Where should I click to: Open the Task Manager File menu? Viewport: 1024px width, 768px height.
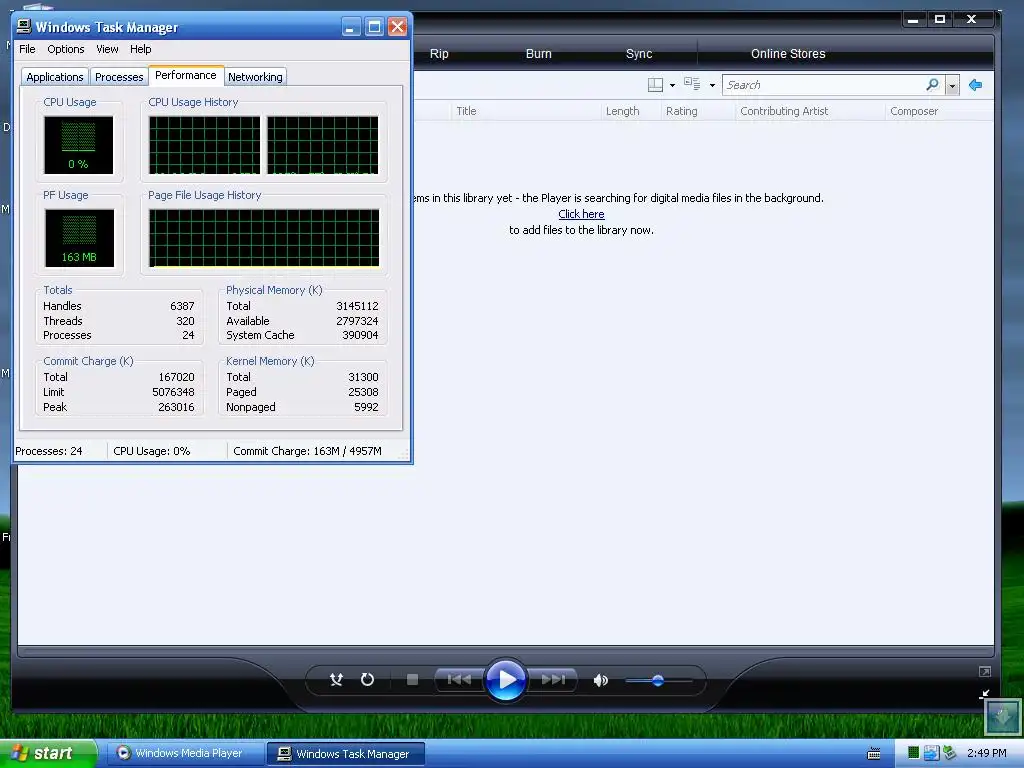pyautogui.click(x=27, y=49)
